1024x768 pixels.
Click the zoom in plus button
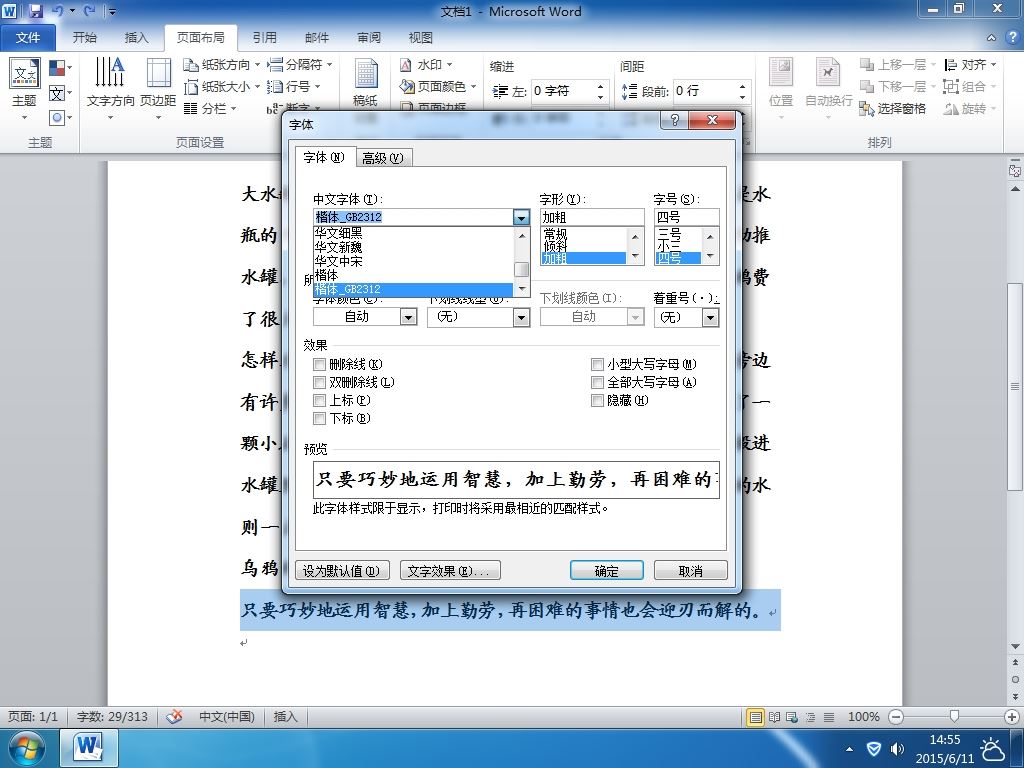[1012, 717]
